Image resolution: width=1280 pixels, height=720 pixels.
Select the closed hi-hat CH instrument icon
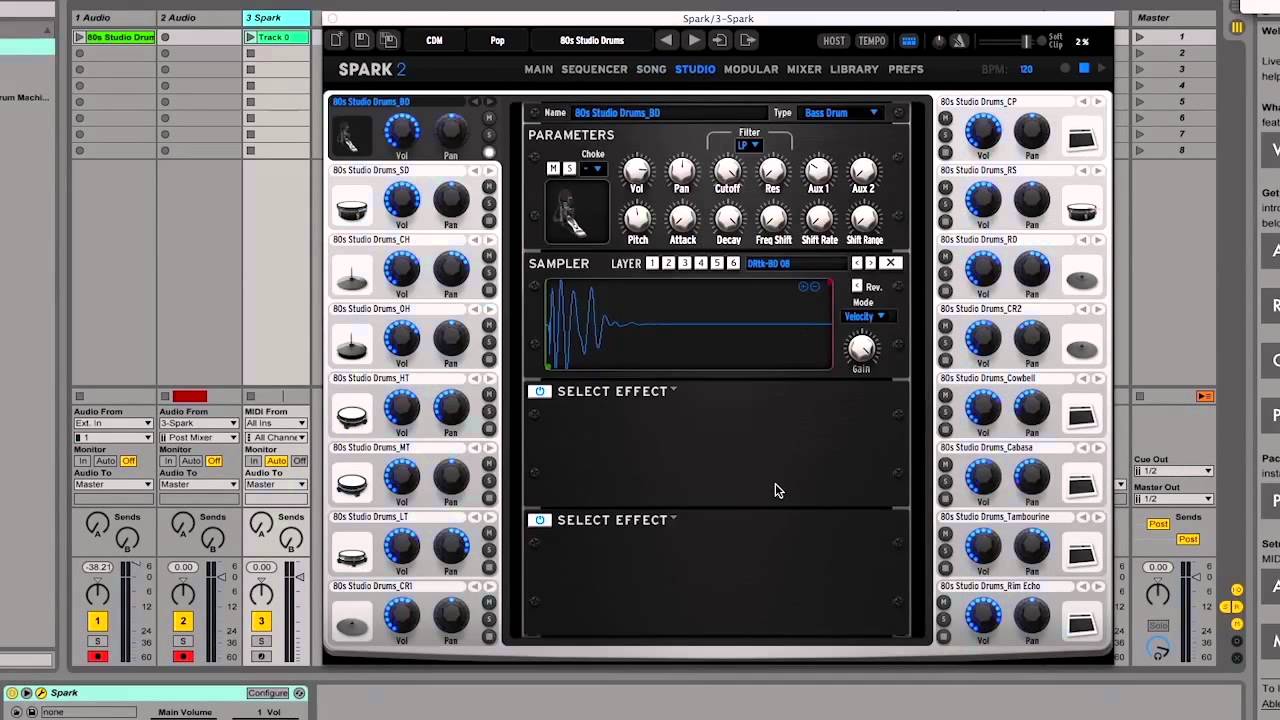click(x=352, y=276)
